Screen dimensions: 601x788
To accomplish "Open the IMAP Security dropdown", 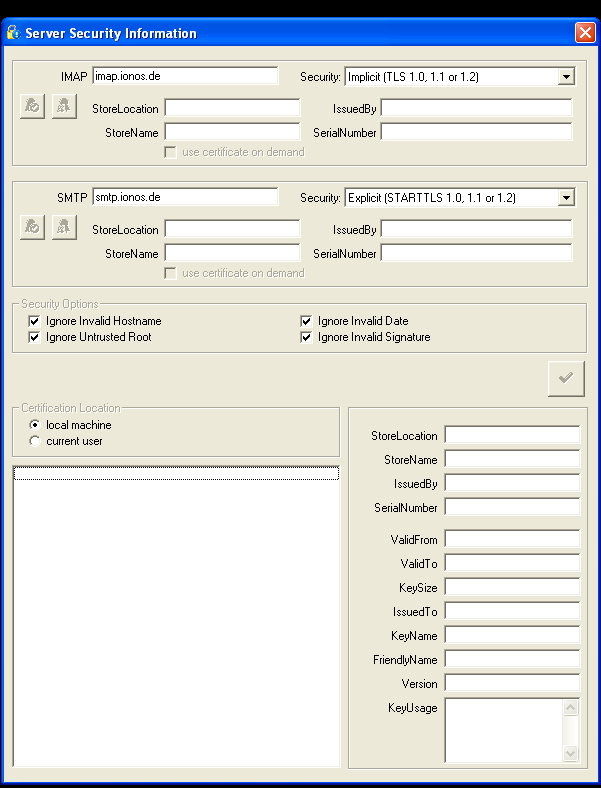I will (x=566, y=76).
